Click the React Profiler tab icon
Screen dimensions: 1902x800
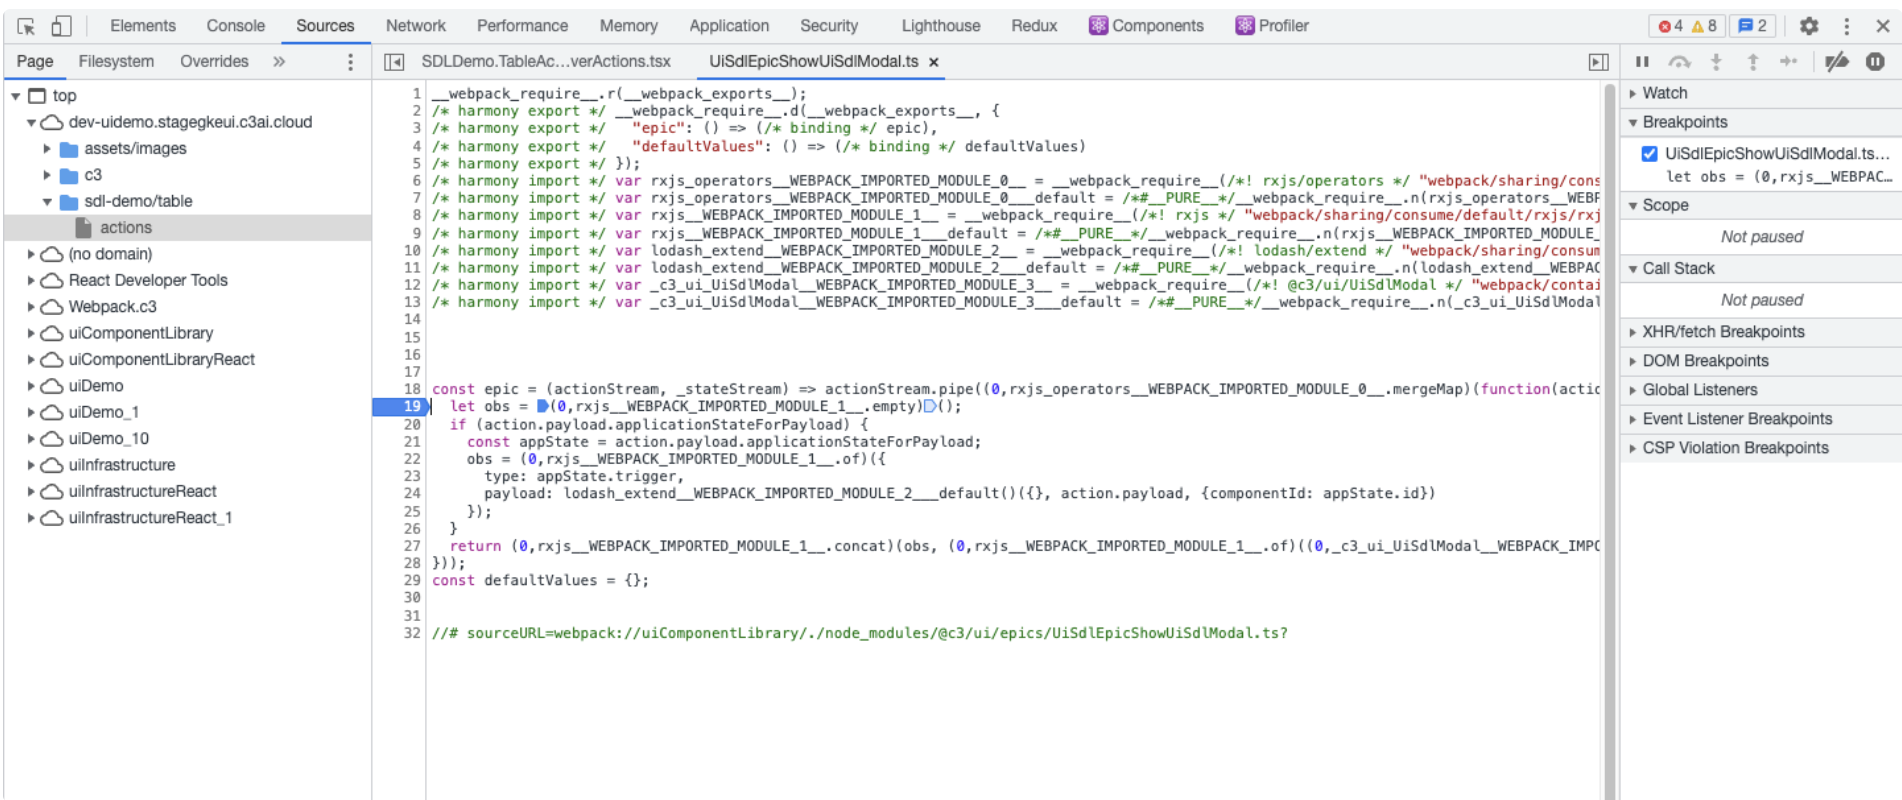click(1245, 26)
